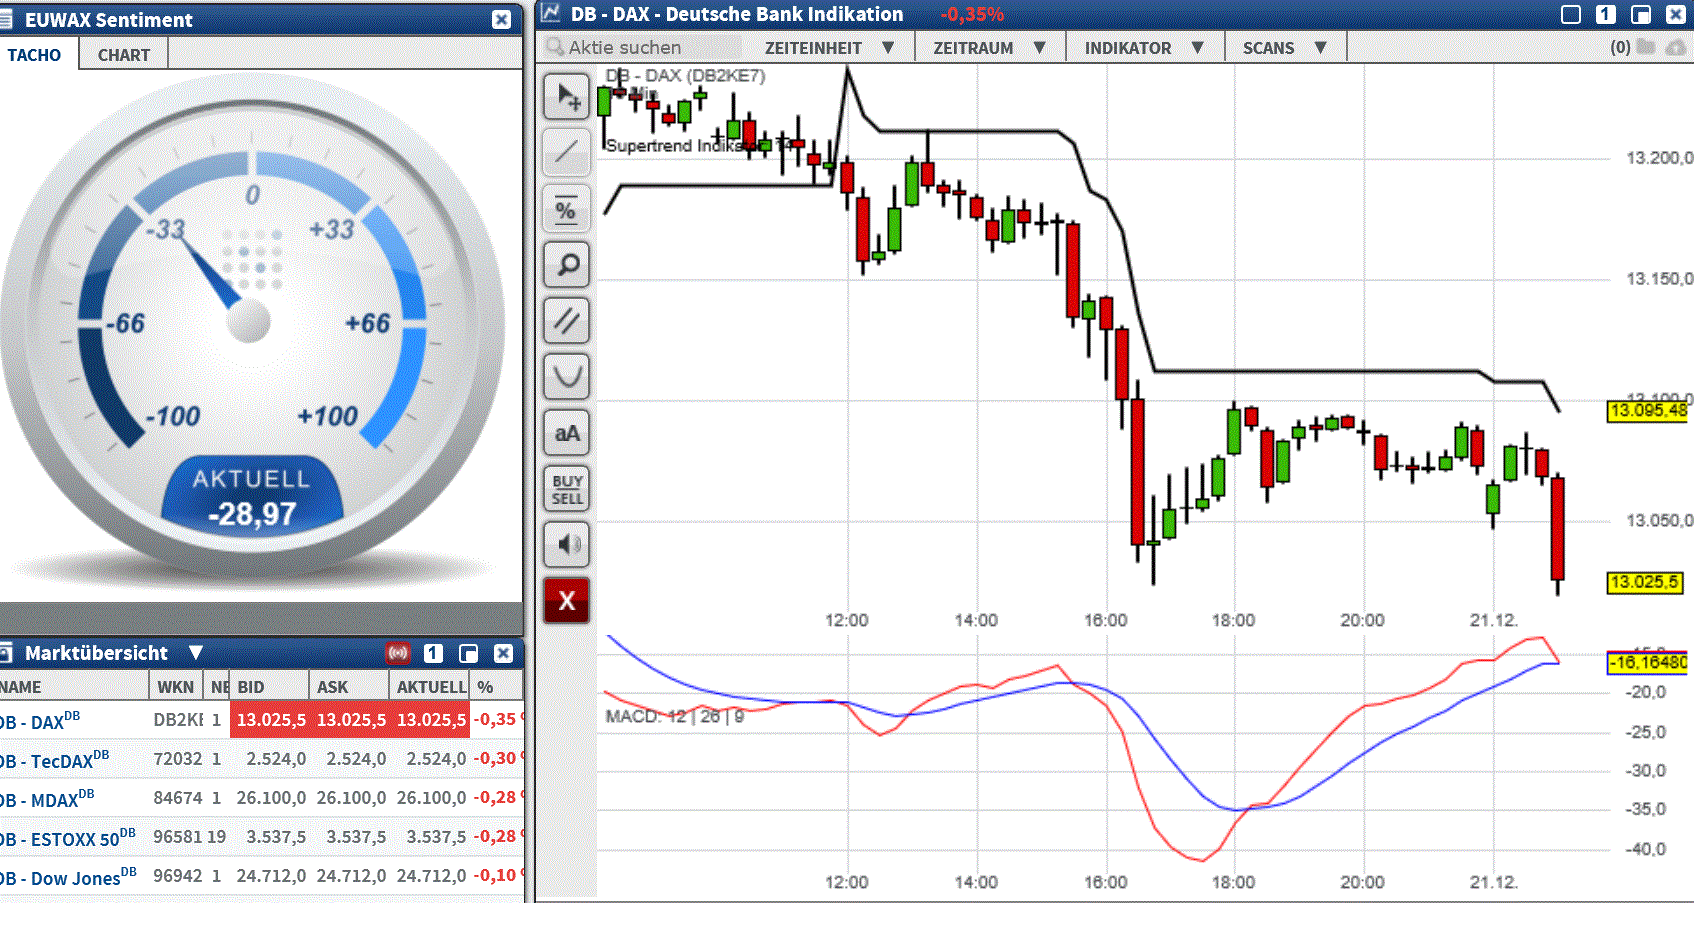Select the TACHO tab
The width and height of the screenshot is (1694, 929).
36,54
